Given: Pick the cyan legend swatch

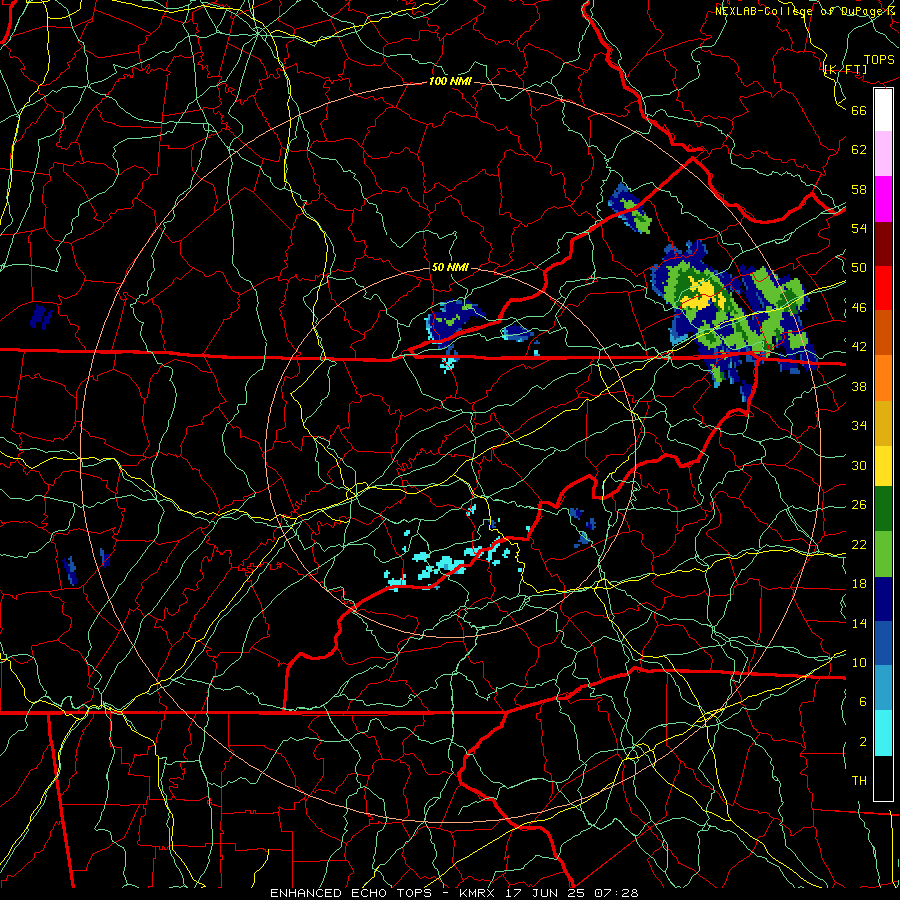Looking at the screenshot, I should pyautogui.click(x=883, y=733).
